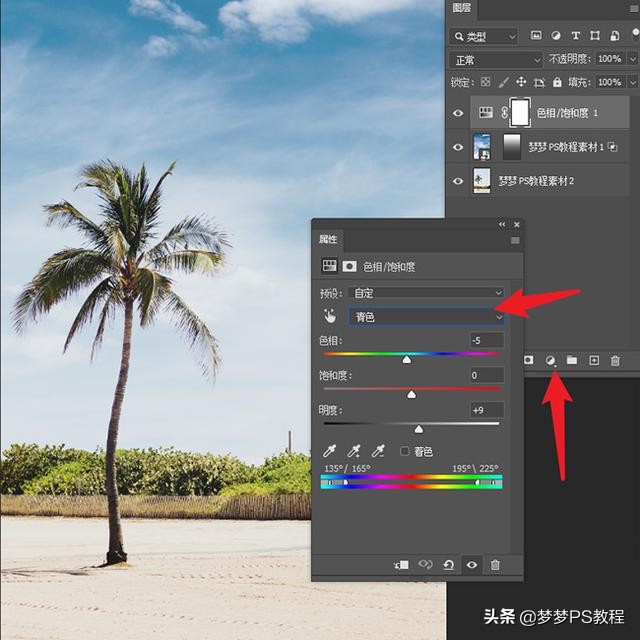
Task: Select the on-image targeted adjustment hand tool
Action: (x=330, y=316)
